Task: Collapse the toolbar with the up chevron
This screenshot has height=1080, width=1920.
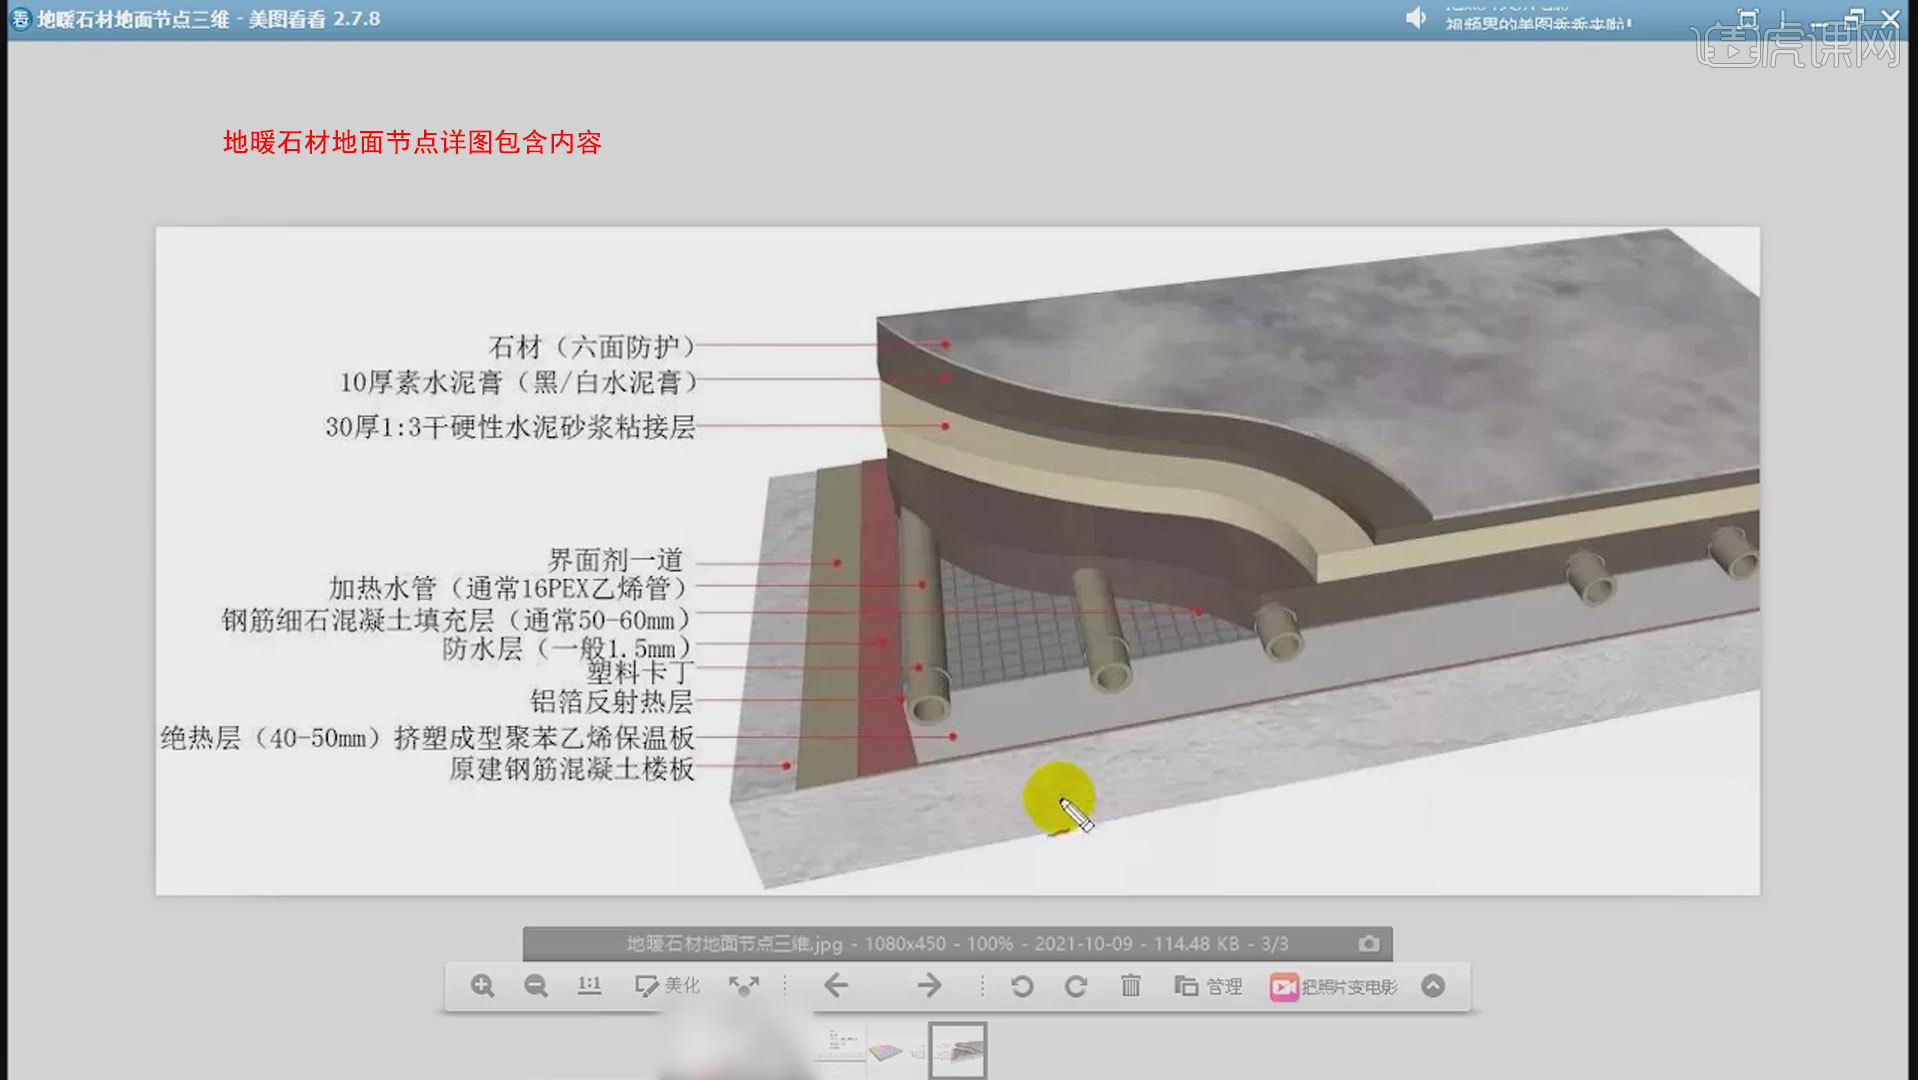Action: (1433, 986)
